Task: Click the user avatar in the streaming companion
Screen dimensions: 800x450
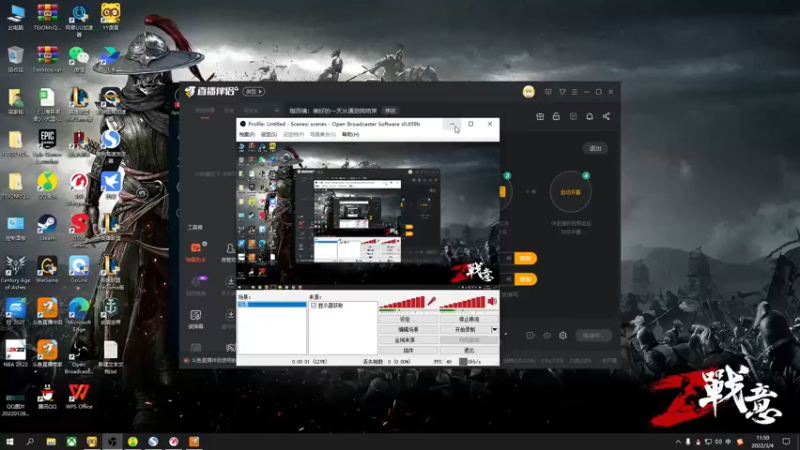Action: coord(529,92)
